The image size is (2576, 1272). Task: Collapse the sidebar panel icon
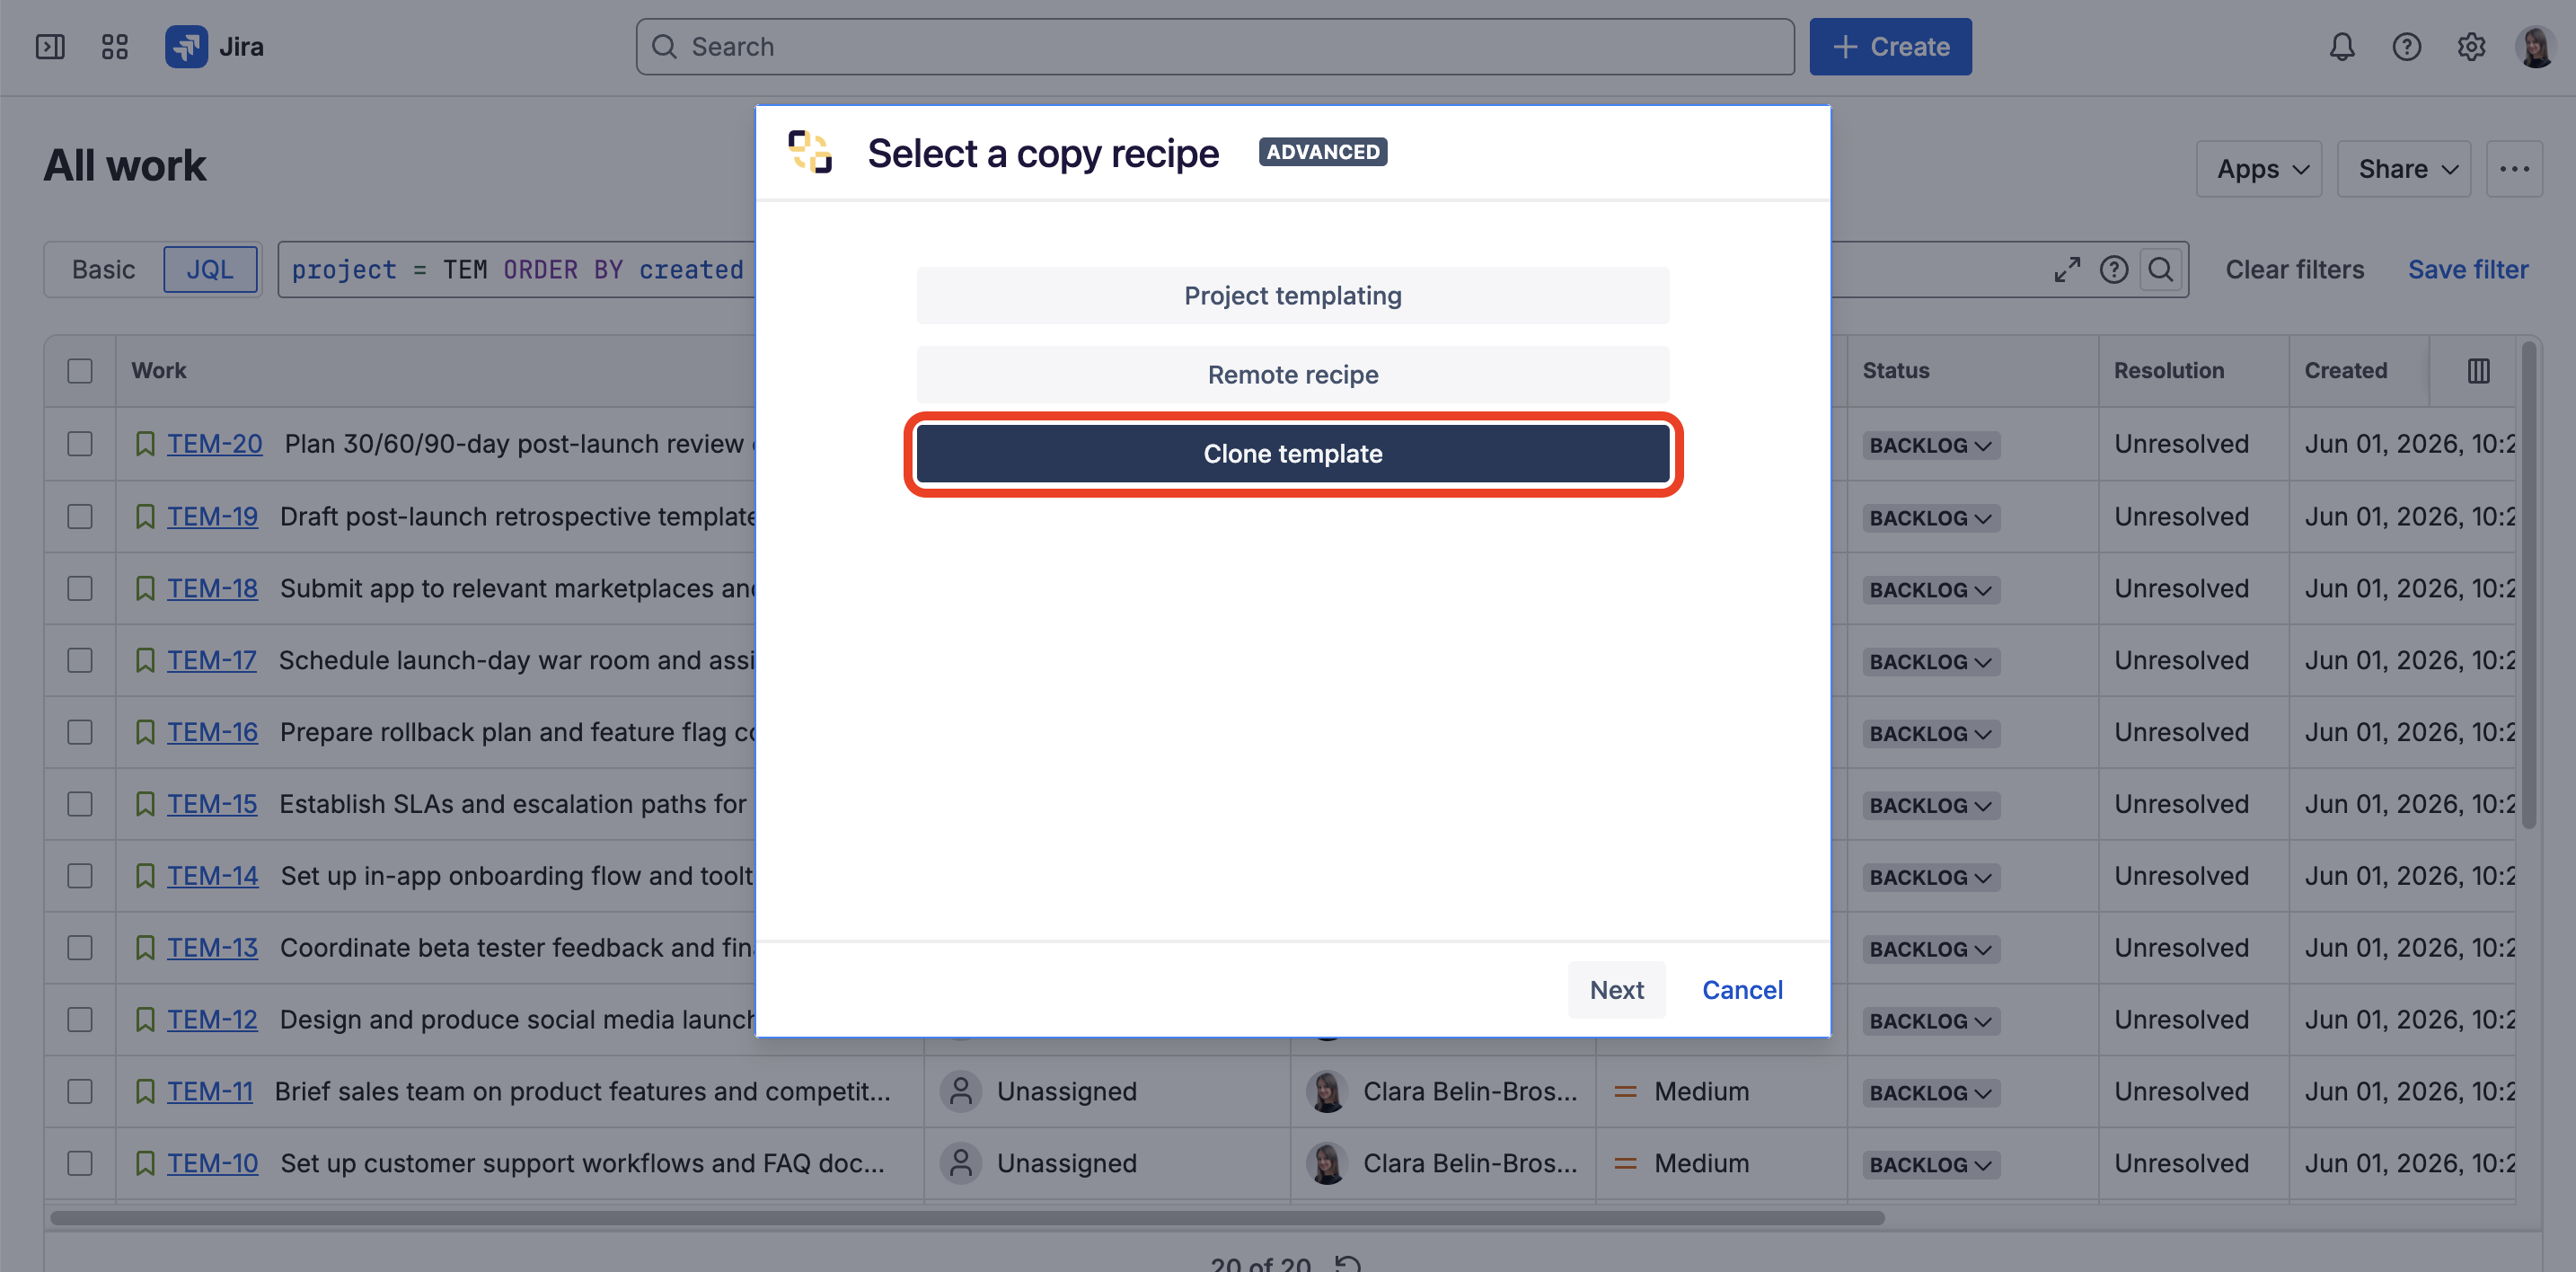pos(50,47)
